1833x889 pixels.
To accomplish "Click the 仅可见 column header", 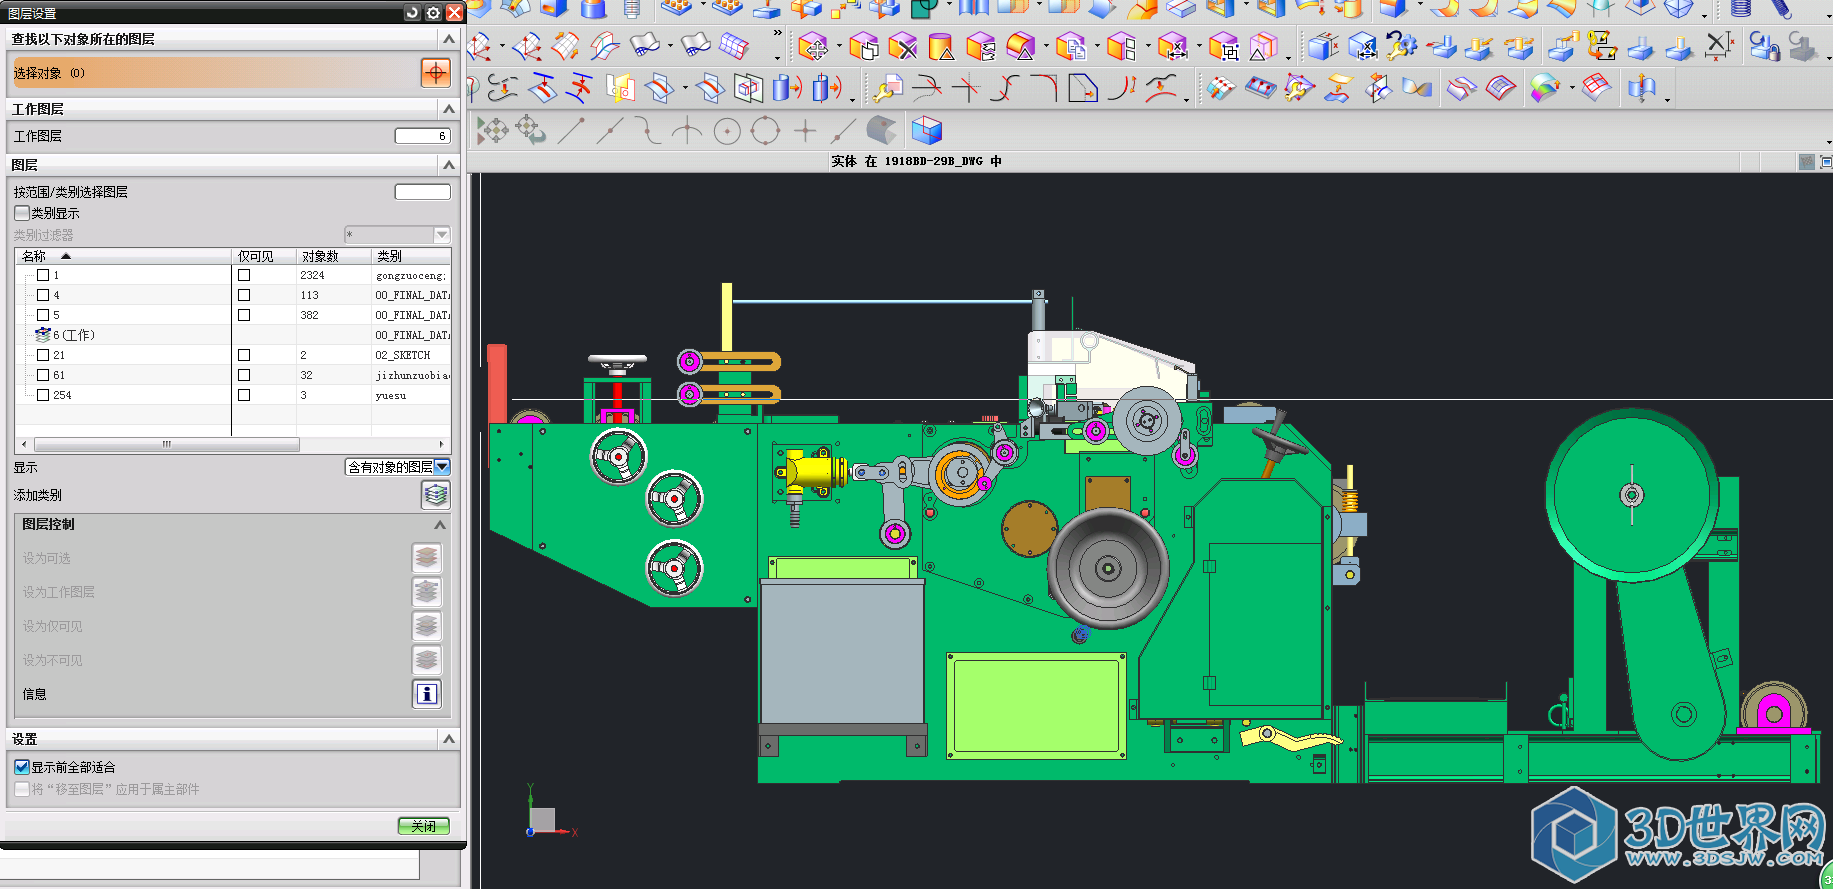I will (x=264, y=256).
